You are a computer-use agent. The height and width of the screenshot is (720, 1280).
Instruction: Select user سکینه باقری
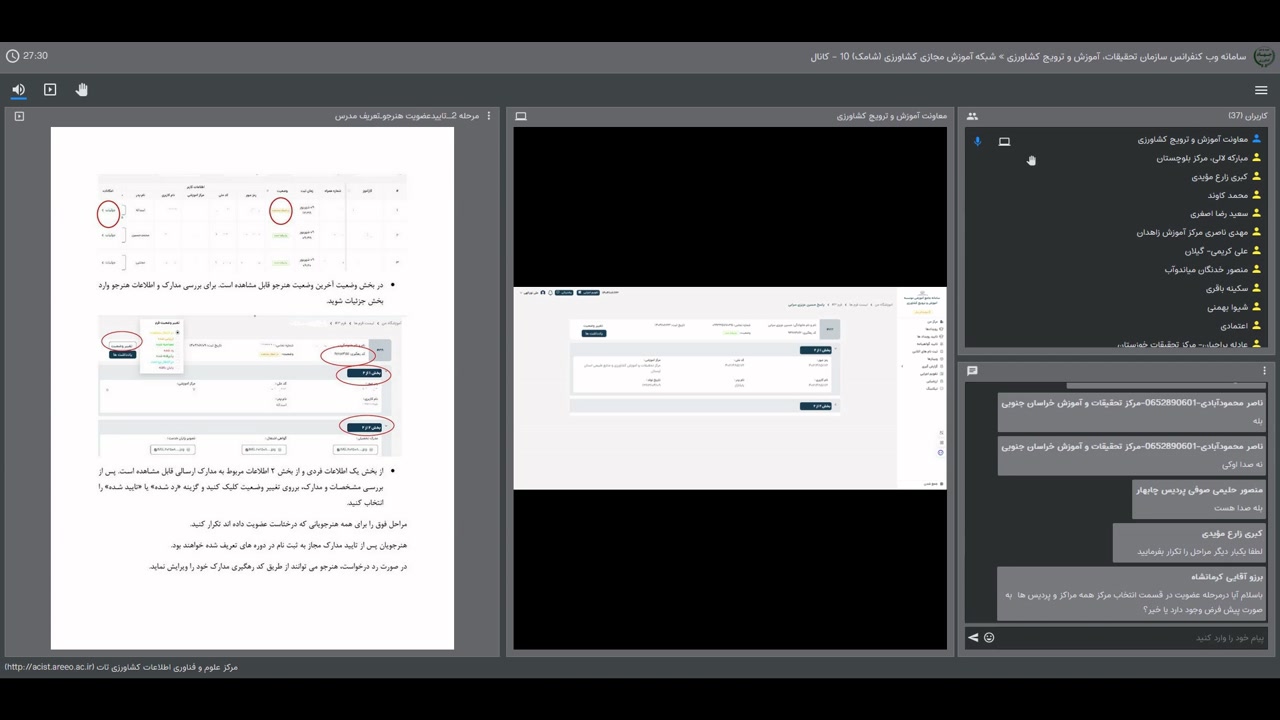coord(1227,289)
